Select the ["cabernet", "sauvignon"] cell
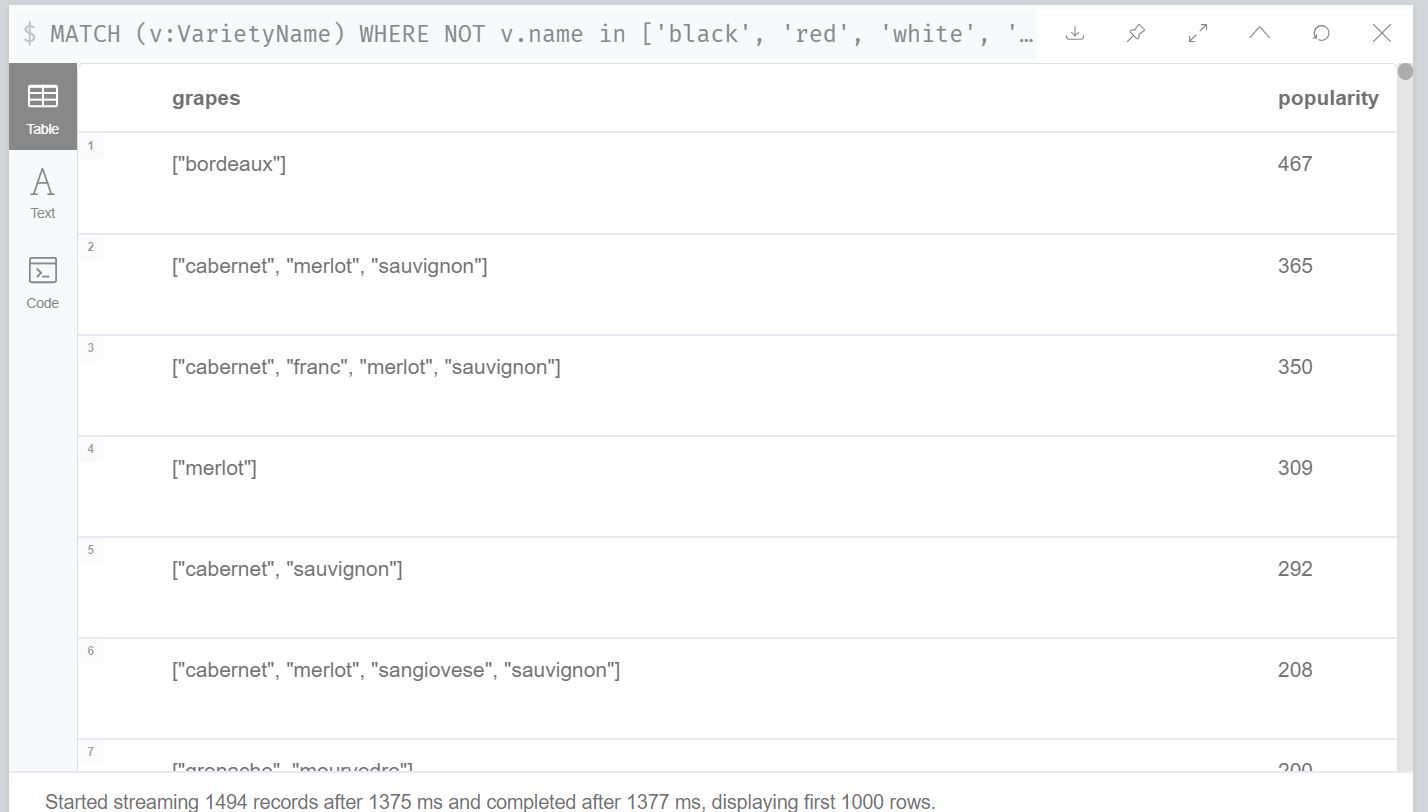 (x=287, y=569)
